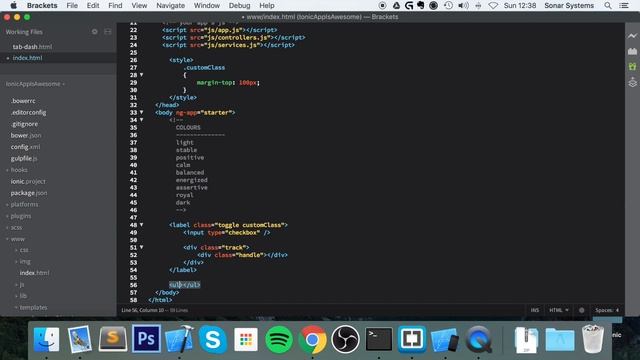Open Spotlight search magnifier in menu bar

pyautogui.click(x=608, y=6)
